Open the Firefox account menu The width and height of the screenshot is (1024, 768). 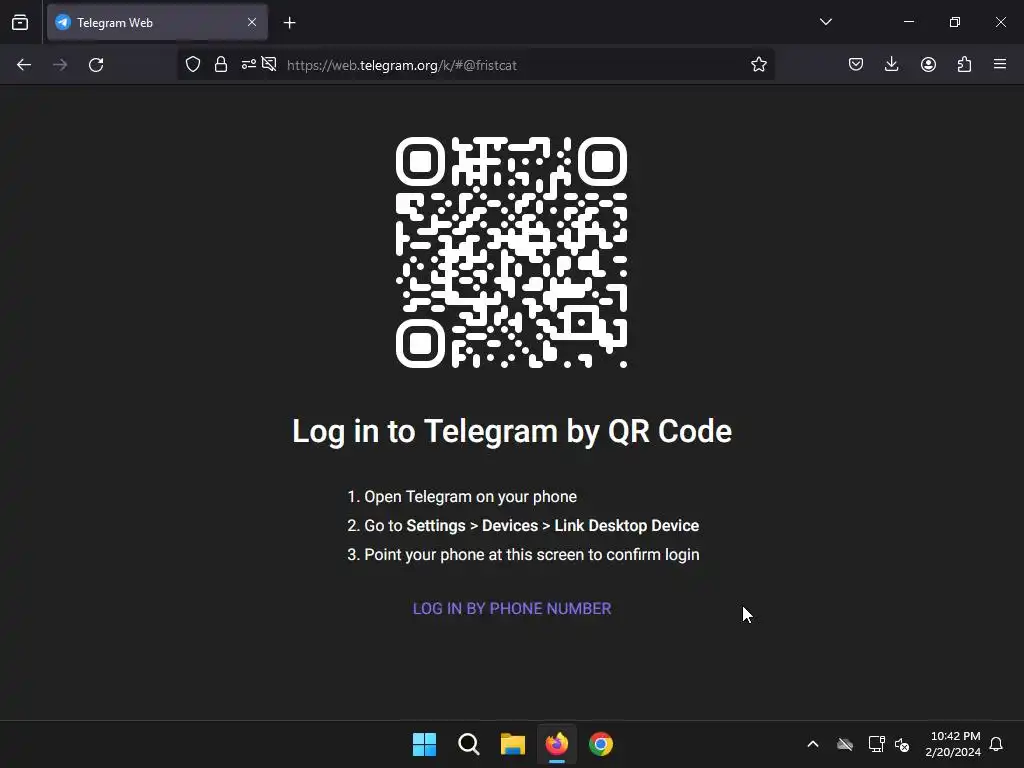(x=928, y=65)
